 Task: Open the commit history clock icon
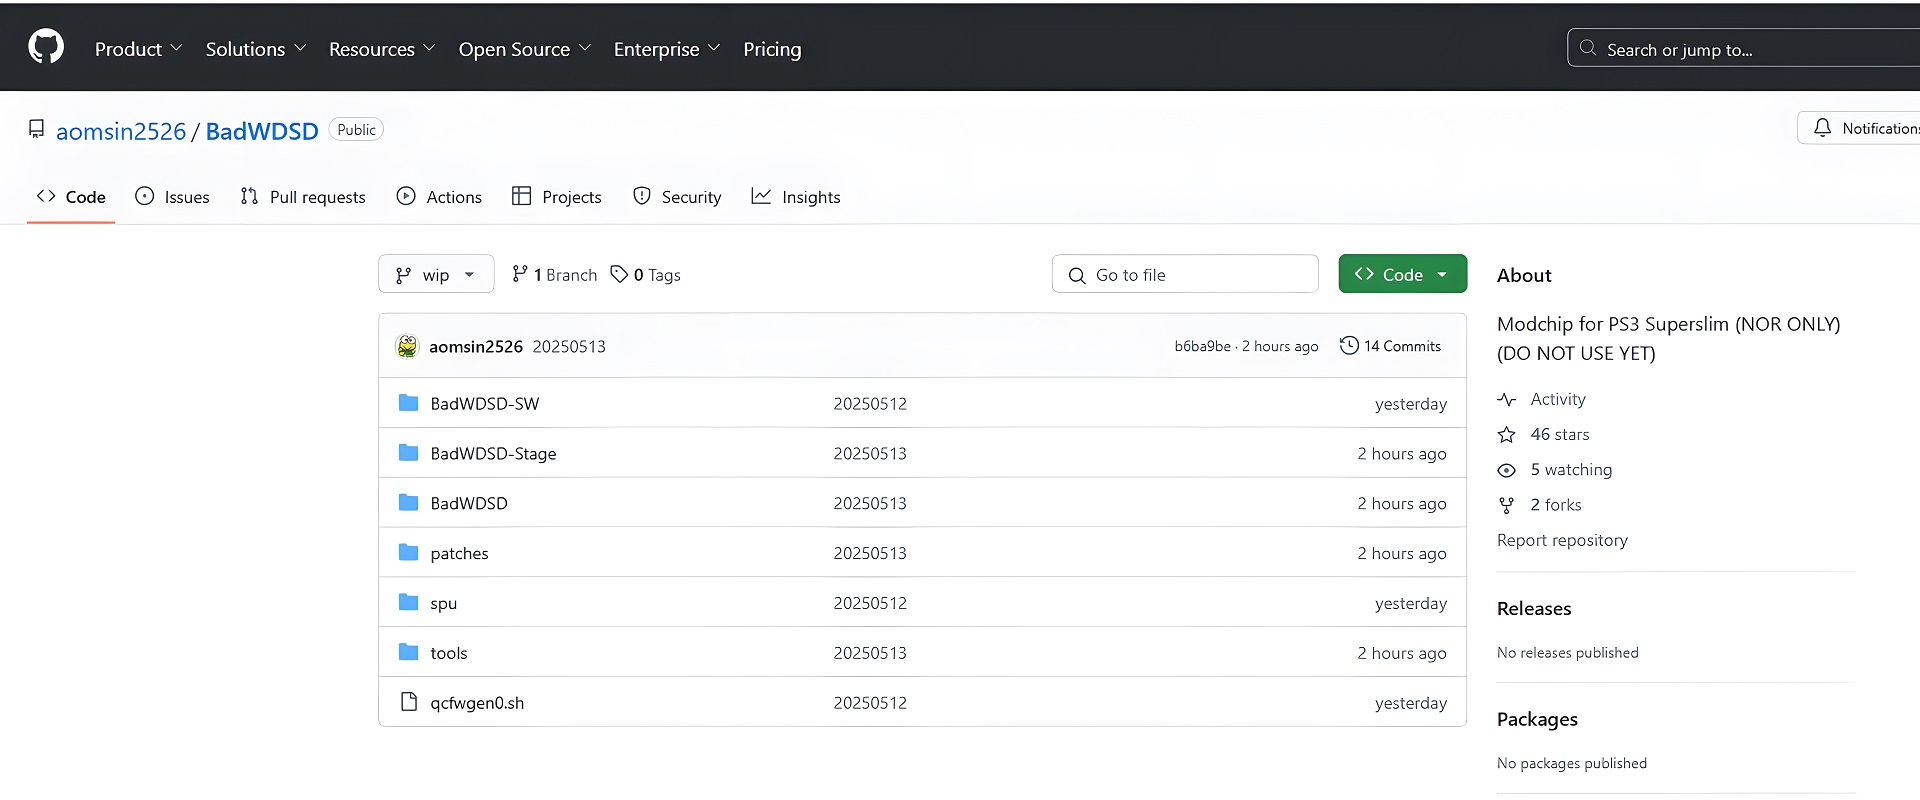pos(1349,345)
